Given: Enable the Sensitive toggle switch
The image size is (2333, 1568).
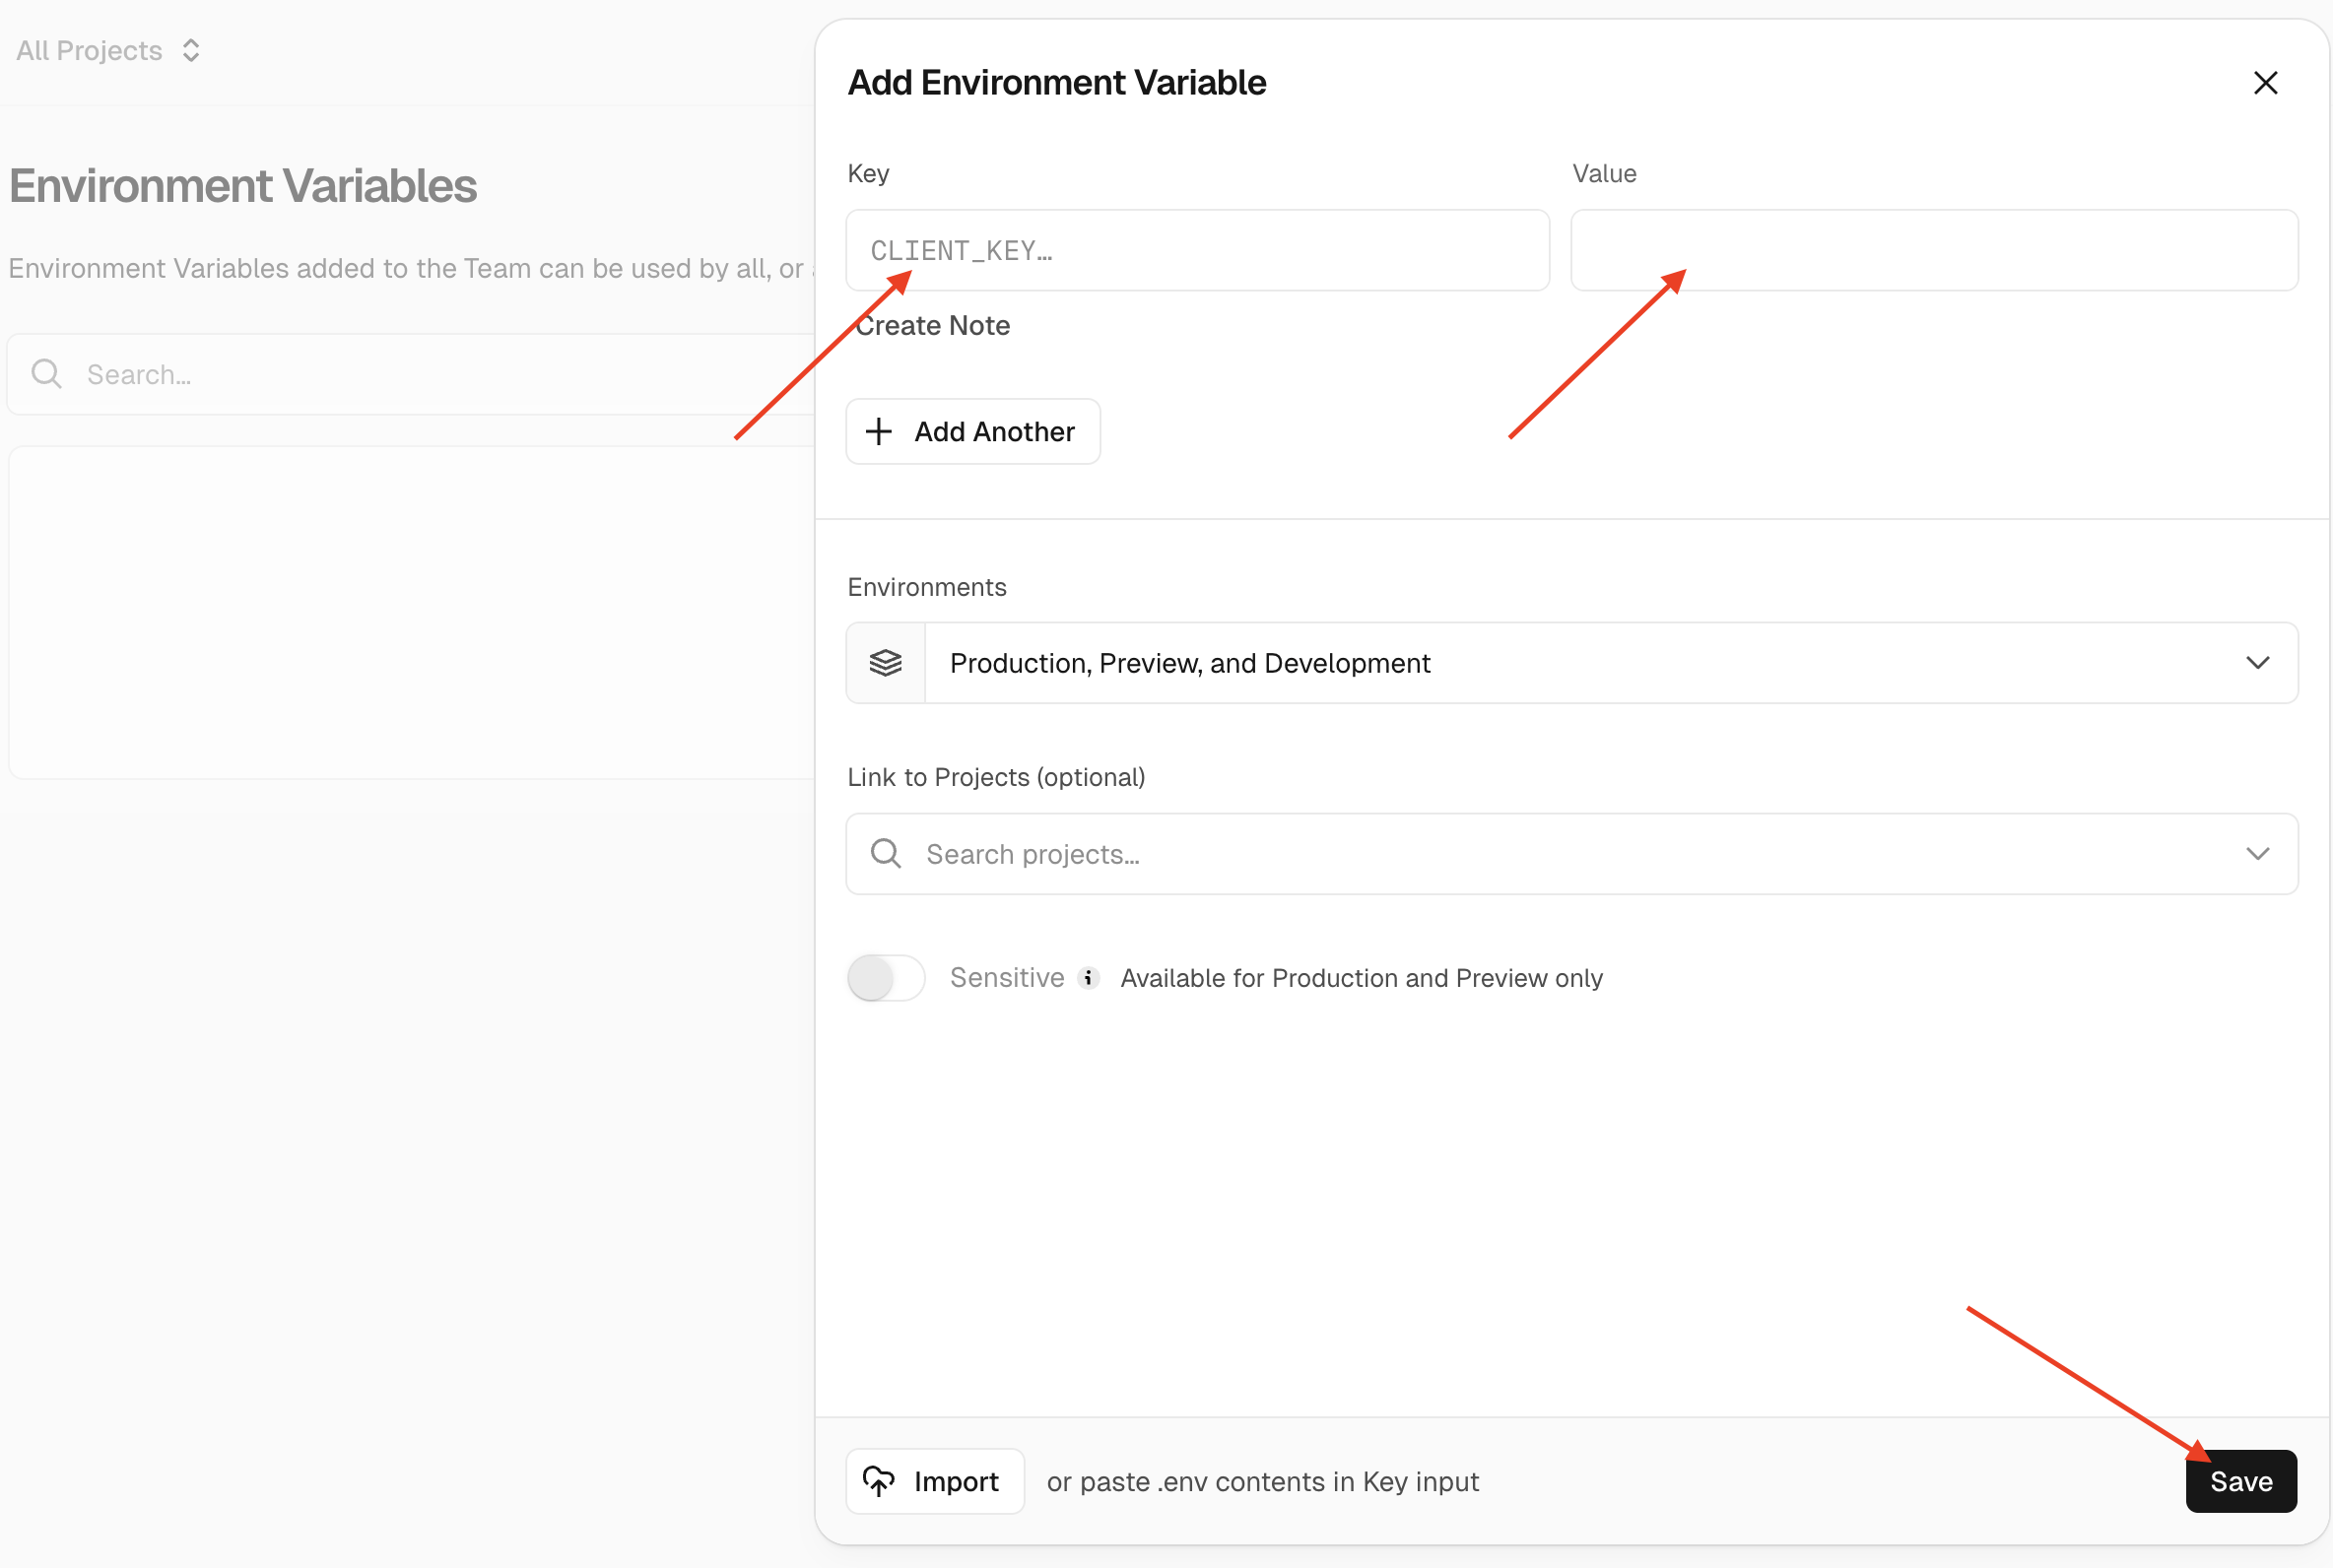Looking at the screenshot, I should [x=885, y=978].
